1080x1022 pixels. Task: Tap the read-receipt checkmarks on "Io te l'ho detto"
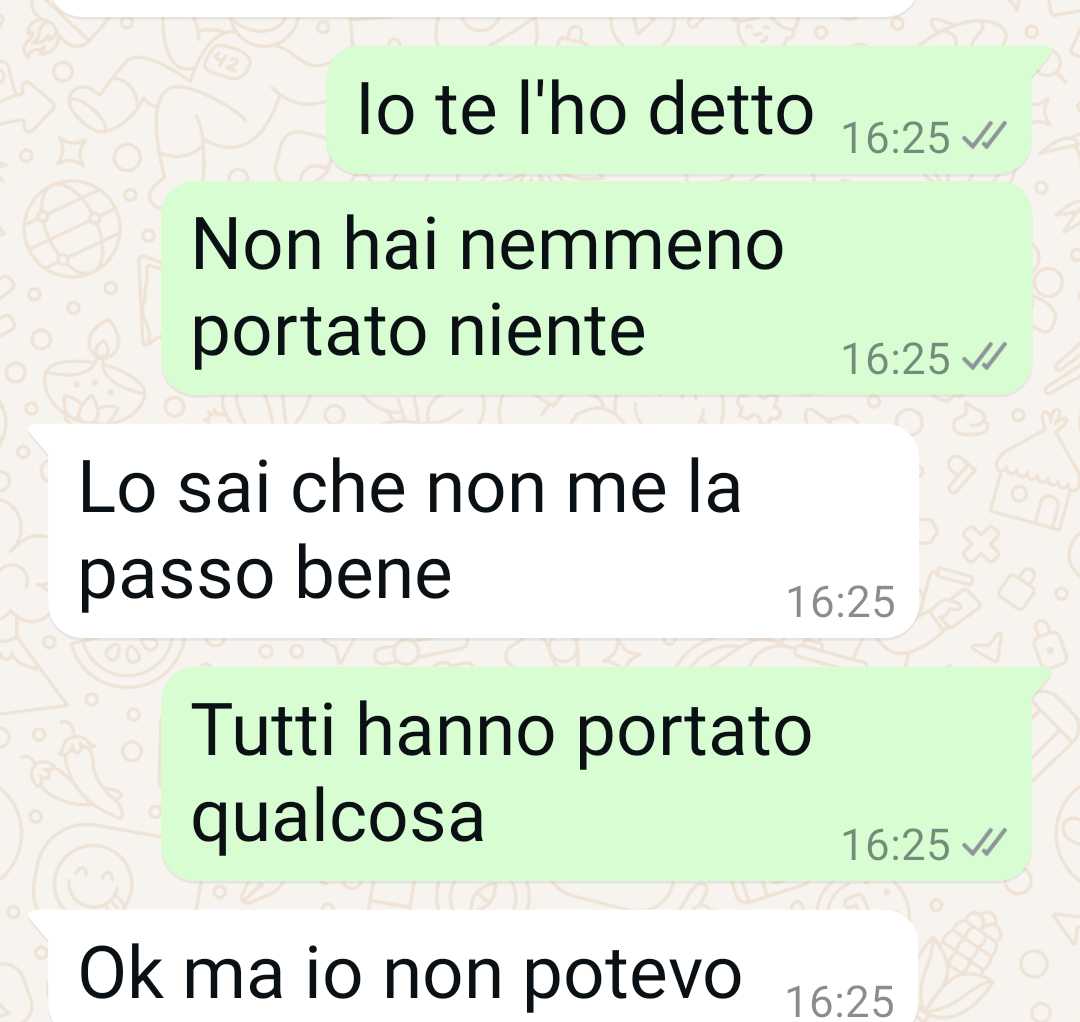984,136
